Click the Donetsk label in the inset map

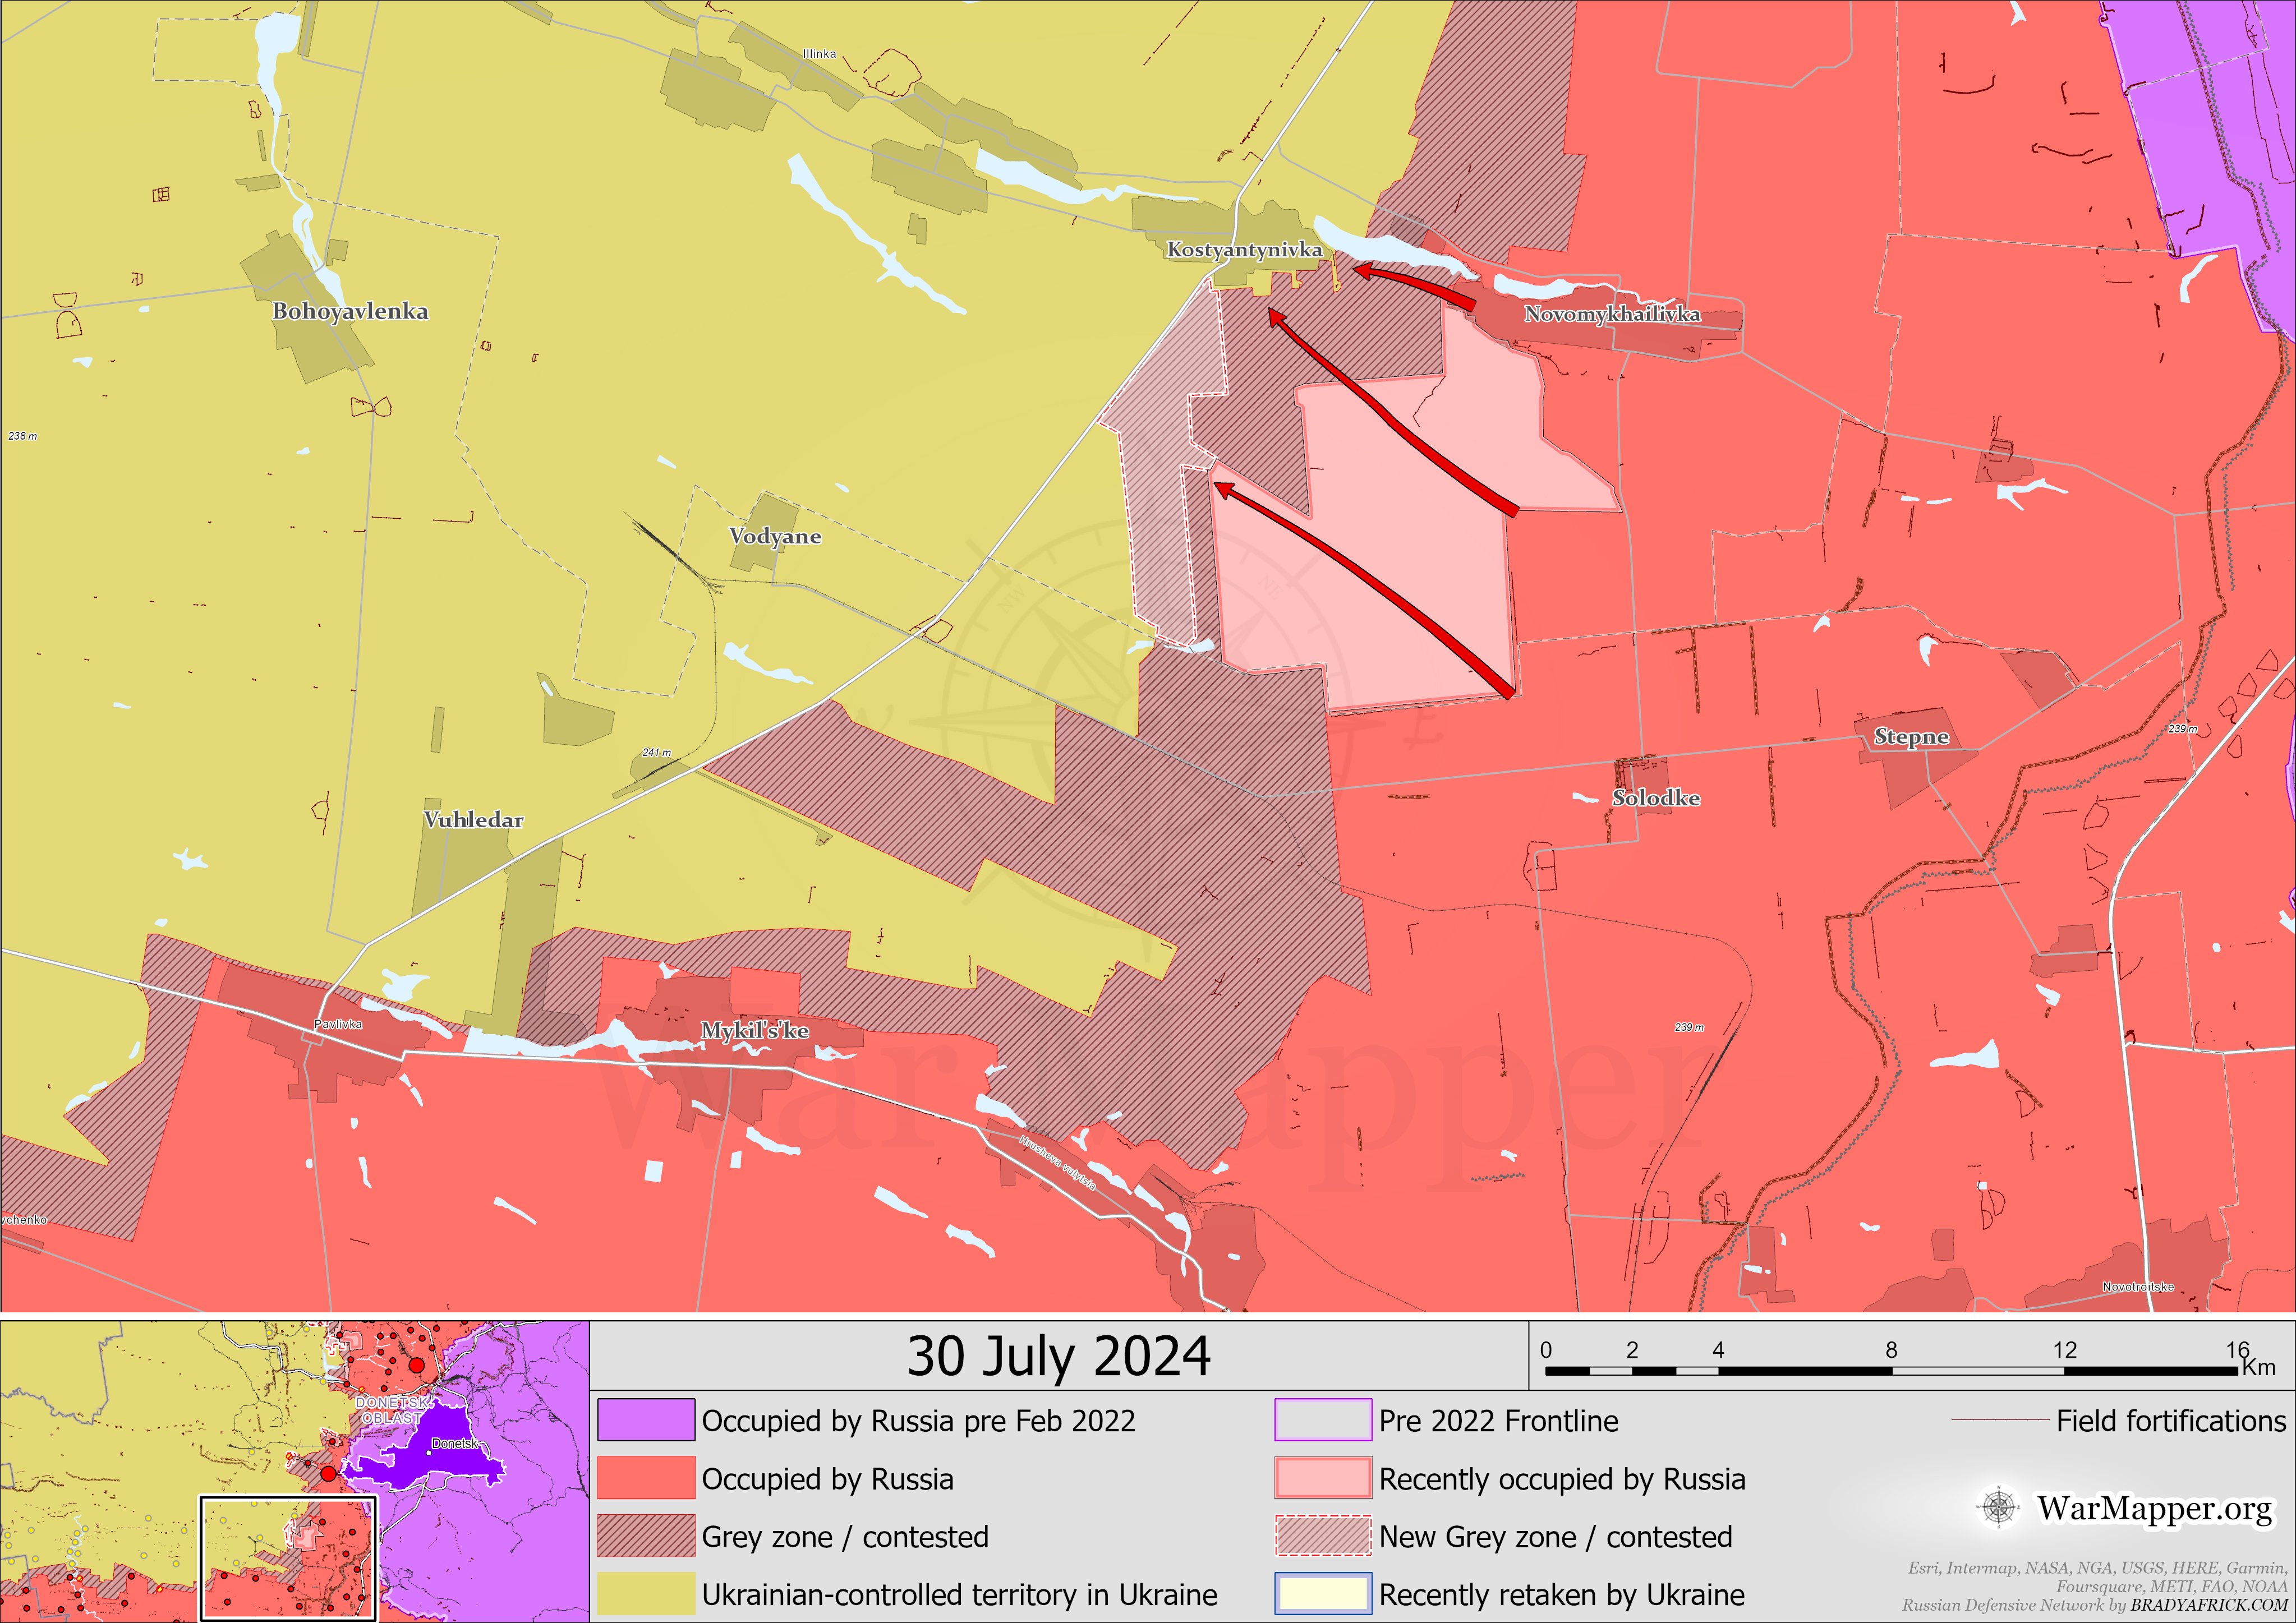point(455,1444)
